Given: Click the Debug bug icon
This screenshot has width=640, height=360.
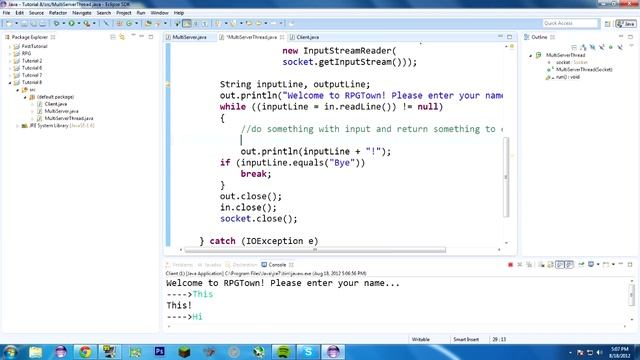Looking at the screenshot, I should click(x=56, y=23).
